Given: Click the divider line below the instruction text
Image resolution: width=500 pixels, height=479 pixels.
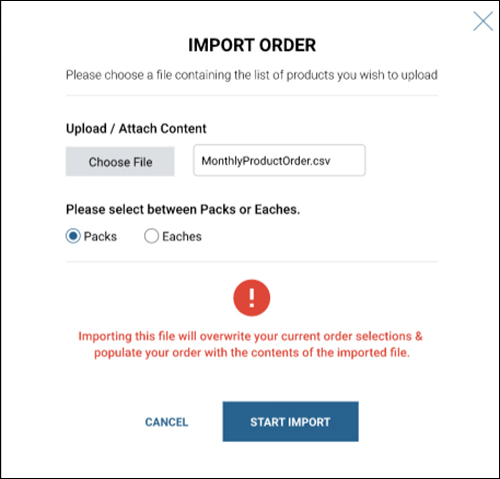Looking at the screenshot, I should pyautogui.click(x=252, y=96).
